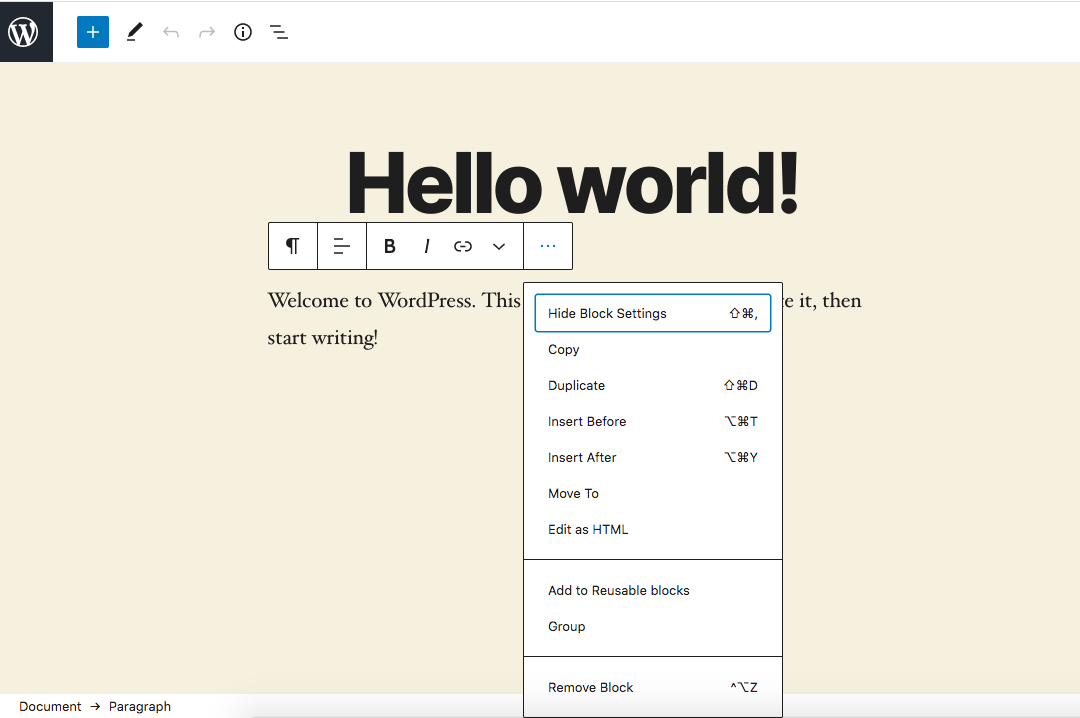Open the block more options menu
The image size is (1080, 718).
[x=548, y=246]
